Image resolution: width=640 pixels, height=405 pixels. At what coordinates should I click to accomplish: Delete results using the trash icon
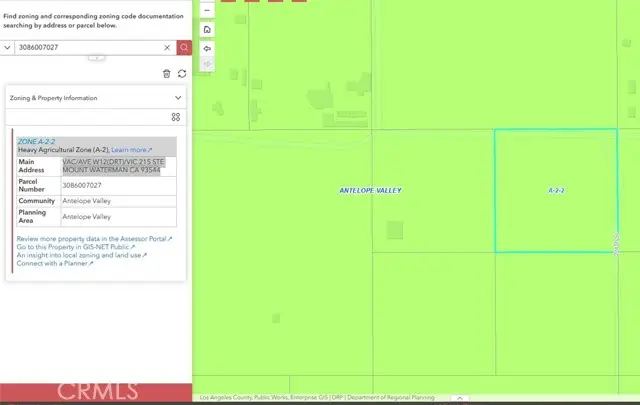pos(166,73)
